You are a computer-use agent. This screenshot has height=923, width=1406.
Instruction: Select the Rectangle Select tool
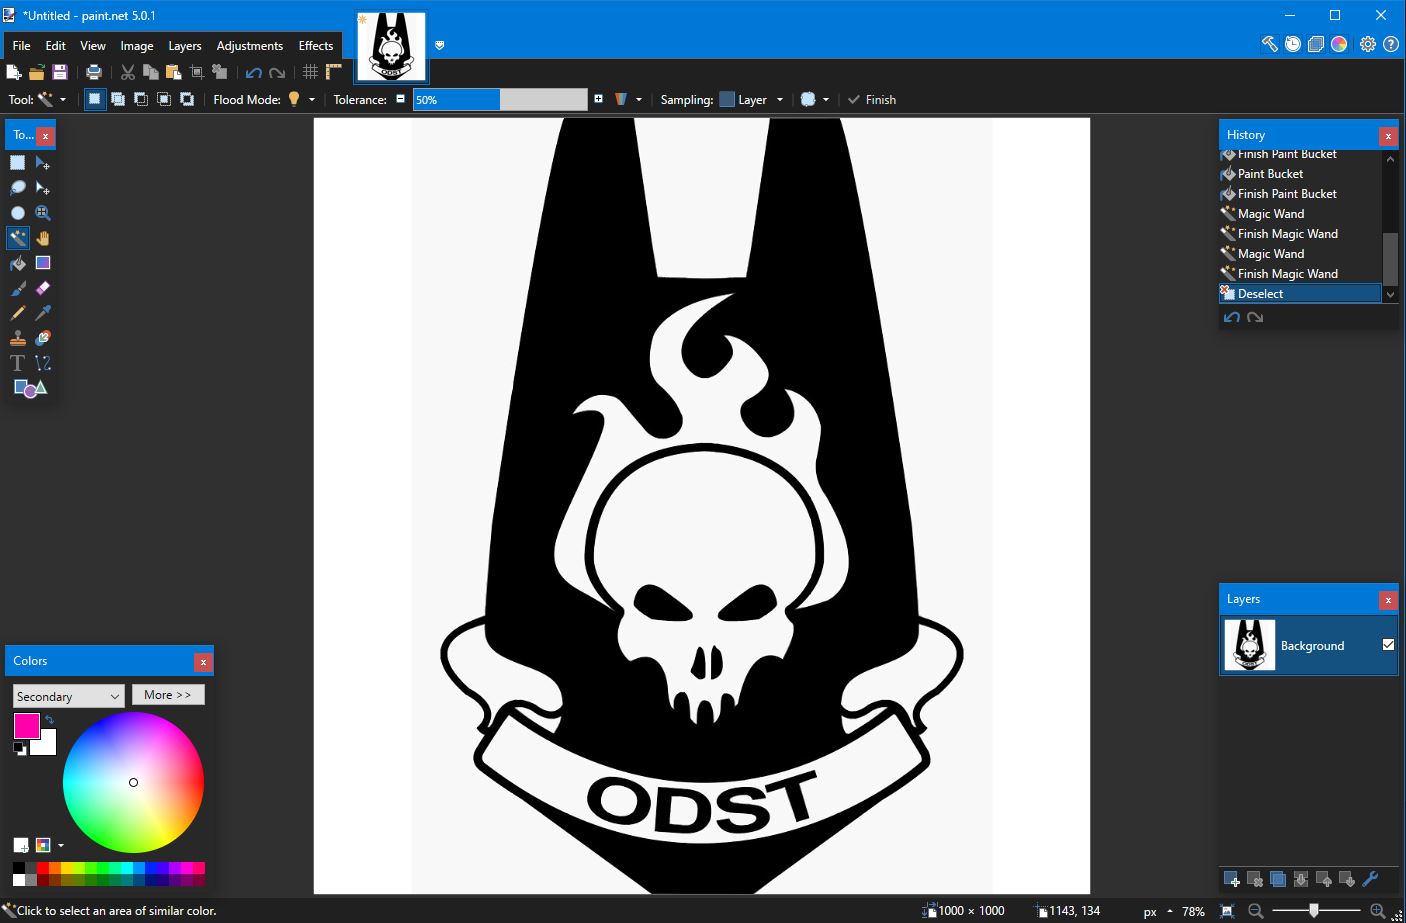click(x=18, y=163)
